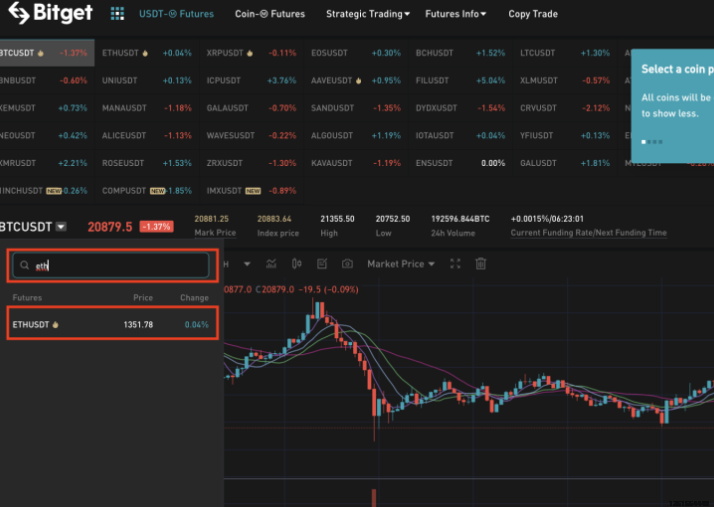The height and width of the screenshot is (507, 714).
Task: Open the Strategic Trading menu
Action: (368, 14)
